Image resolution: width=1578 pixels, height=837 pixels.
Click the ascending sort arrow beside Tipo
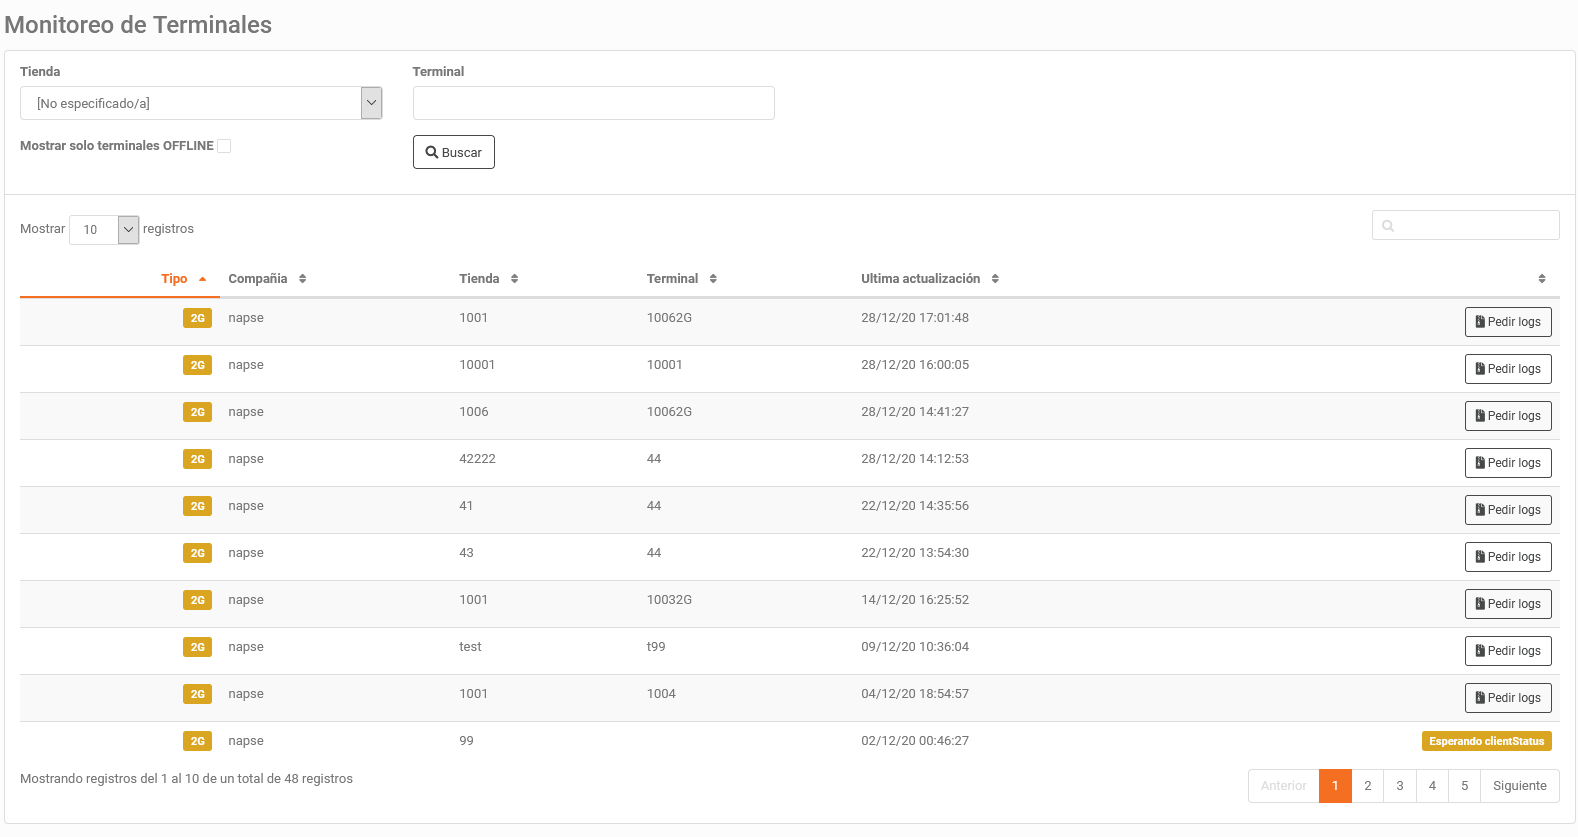pos(203,279)
